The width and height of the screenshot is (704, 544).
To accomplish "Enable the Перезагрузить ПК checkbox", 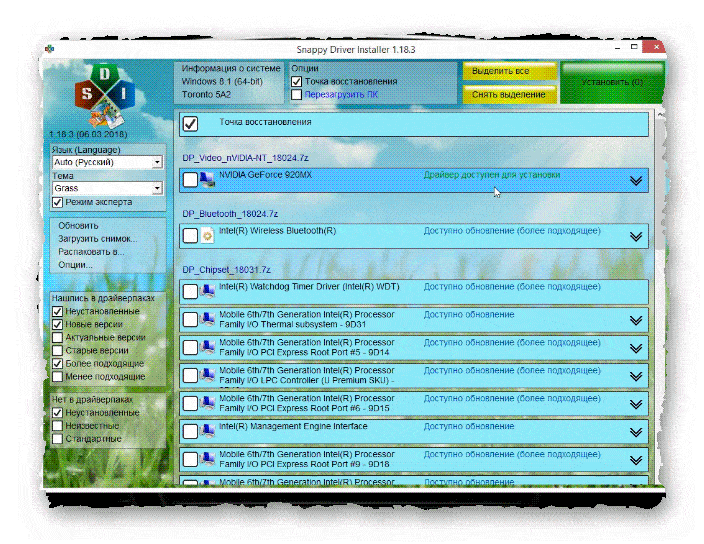I will [296, 95].
